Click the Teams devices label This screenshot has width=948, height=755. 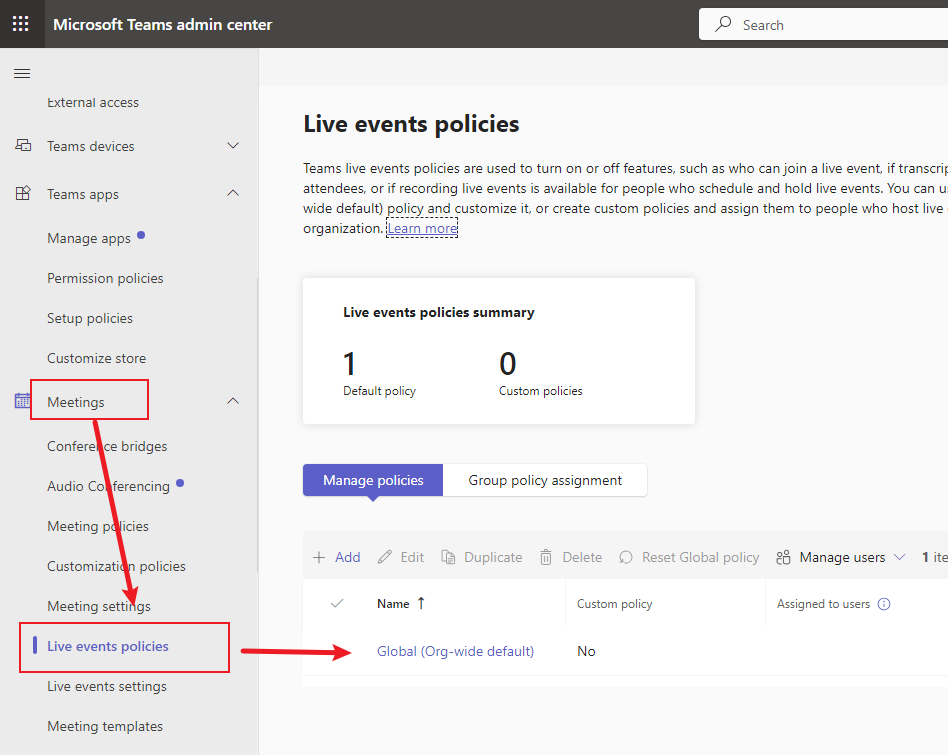[x=91, y=146]
